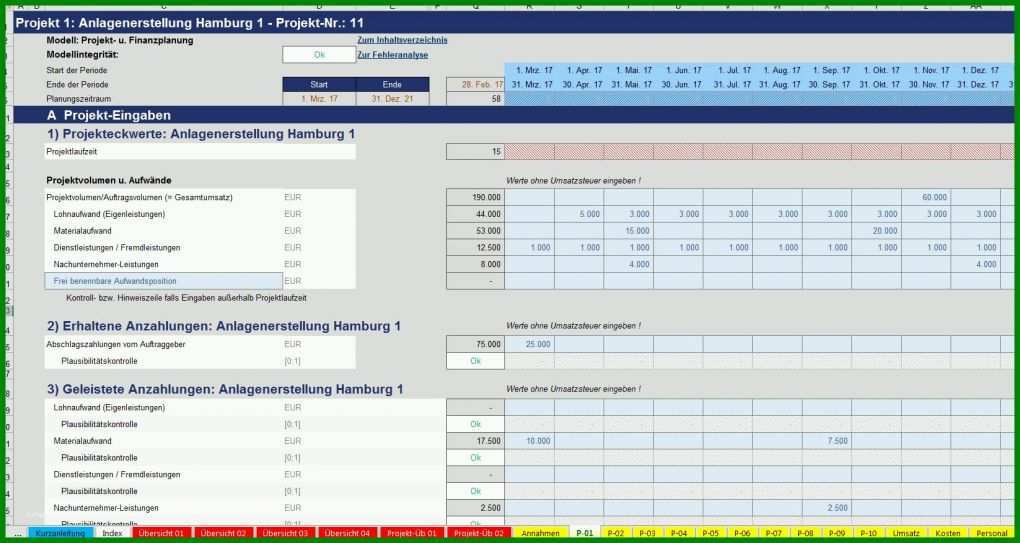
Task: Select the 28. Feb. 17 date cell
Action: tap(476, 85)
